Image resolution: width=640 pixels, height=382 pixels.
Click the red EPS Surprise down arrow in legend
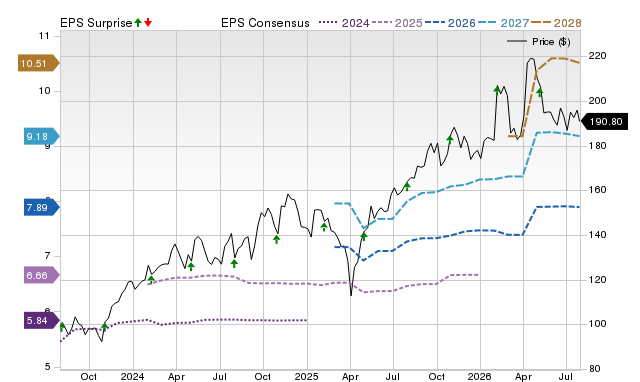(x=148, y=23)
